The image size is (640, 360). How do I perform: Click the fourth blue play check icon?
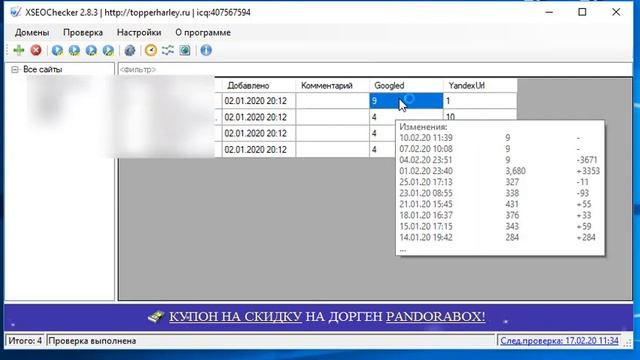pyautogui.click(x=108, y=50)
